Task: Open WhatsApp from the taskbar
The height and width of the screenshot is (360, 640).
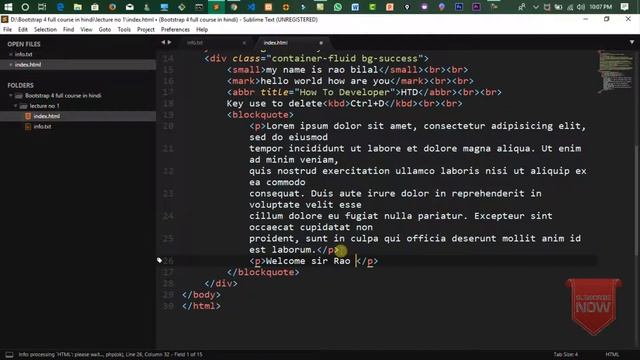Action: (338, 7)
